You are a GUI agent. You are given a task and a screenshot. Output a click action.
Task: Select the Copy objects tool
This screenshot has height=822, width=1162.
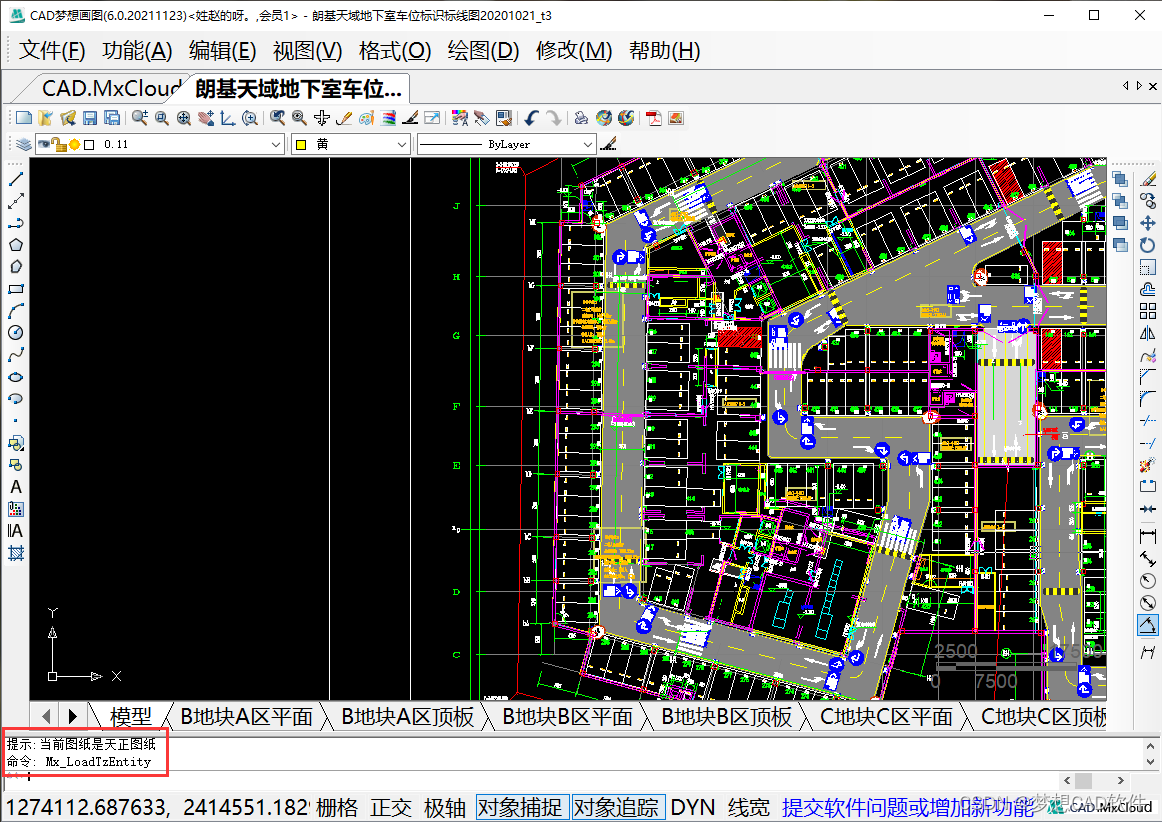[x=1147, y=201]
